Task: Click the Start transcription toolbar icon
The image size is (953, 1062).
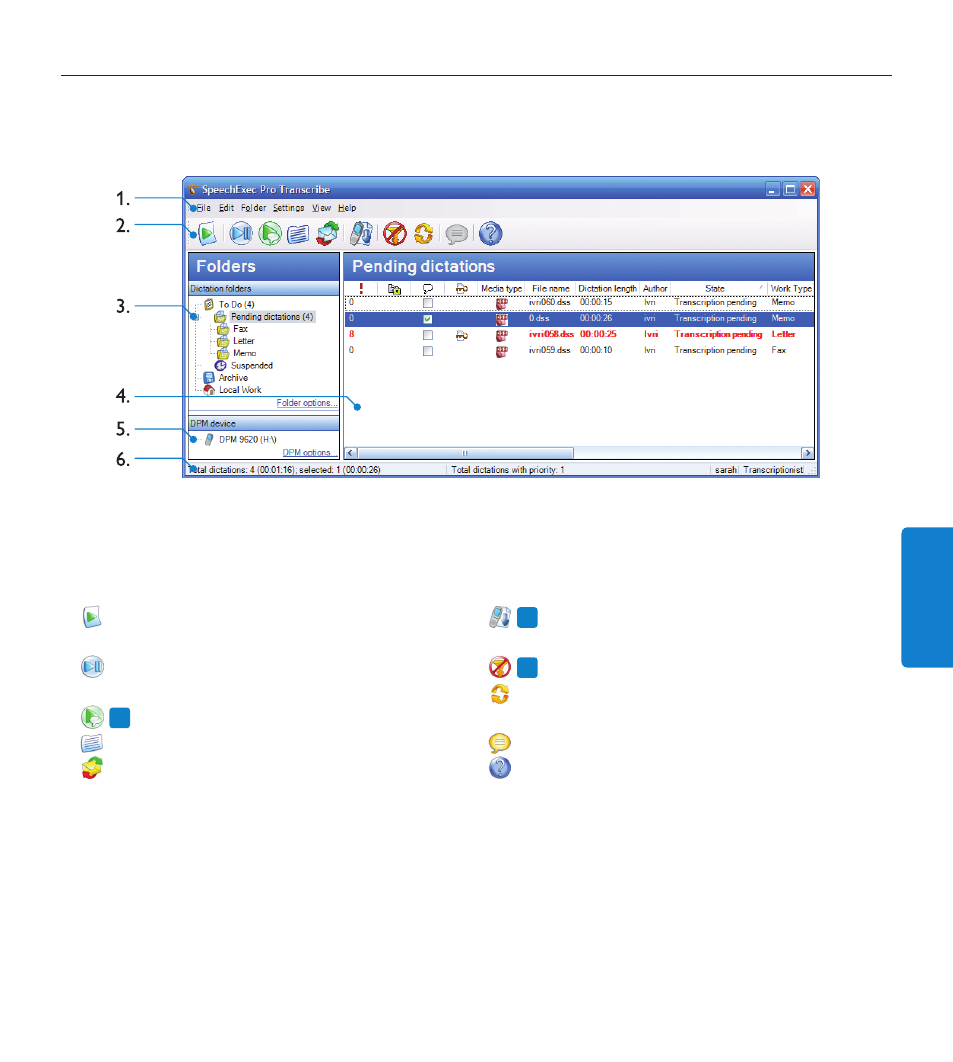Action: [x=207, y=234]
